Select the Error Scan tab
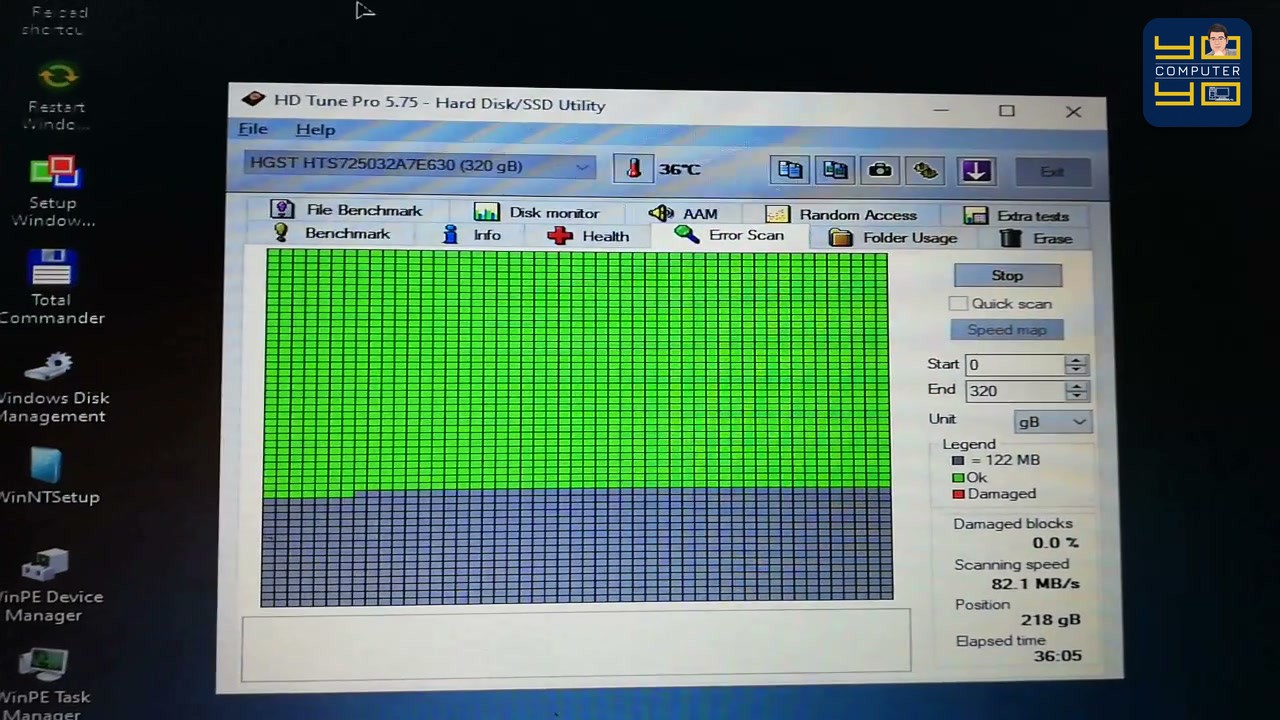1280x720 pixels. (x=730, y=235)
